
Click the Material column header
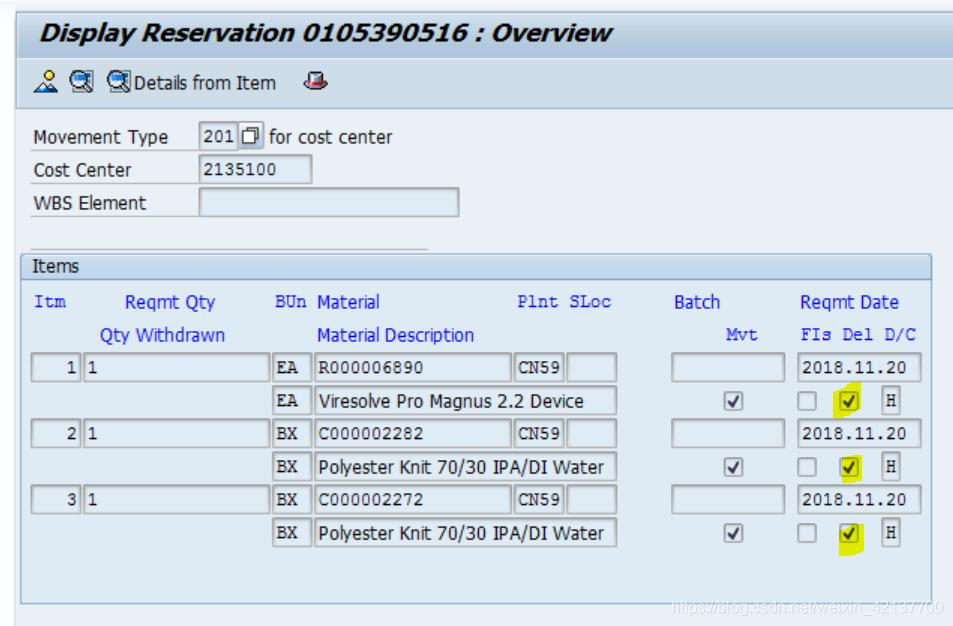point(348,302)
